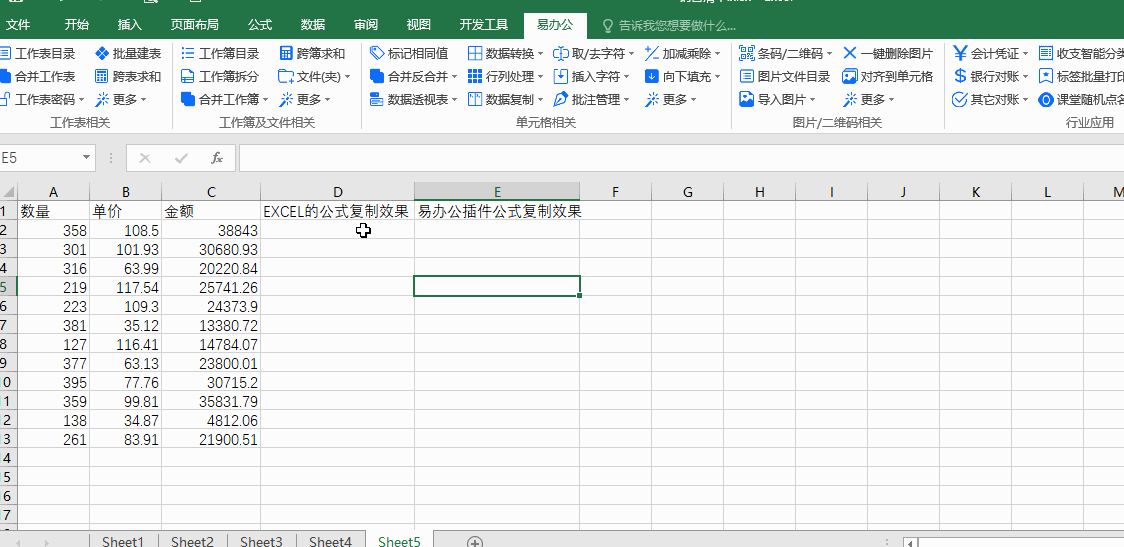1124x547 pixels.
Task: Click the formula bar confirm checkmark
Action: [x=181, y=158]
